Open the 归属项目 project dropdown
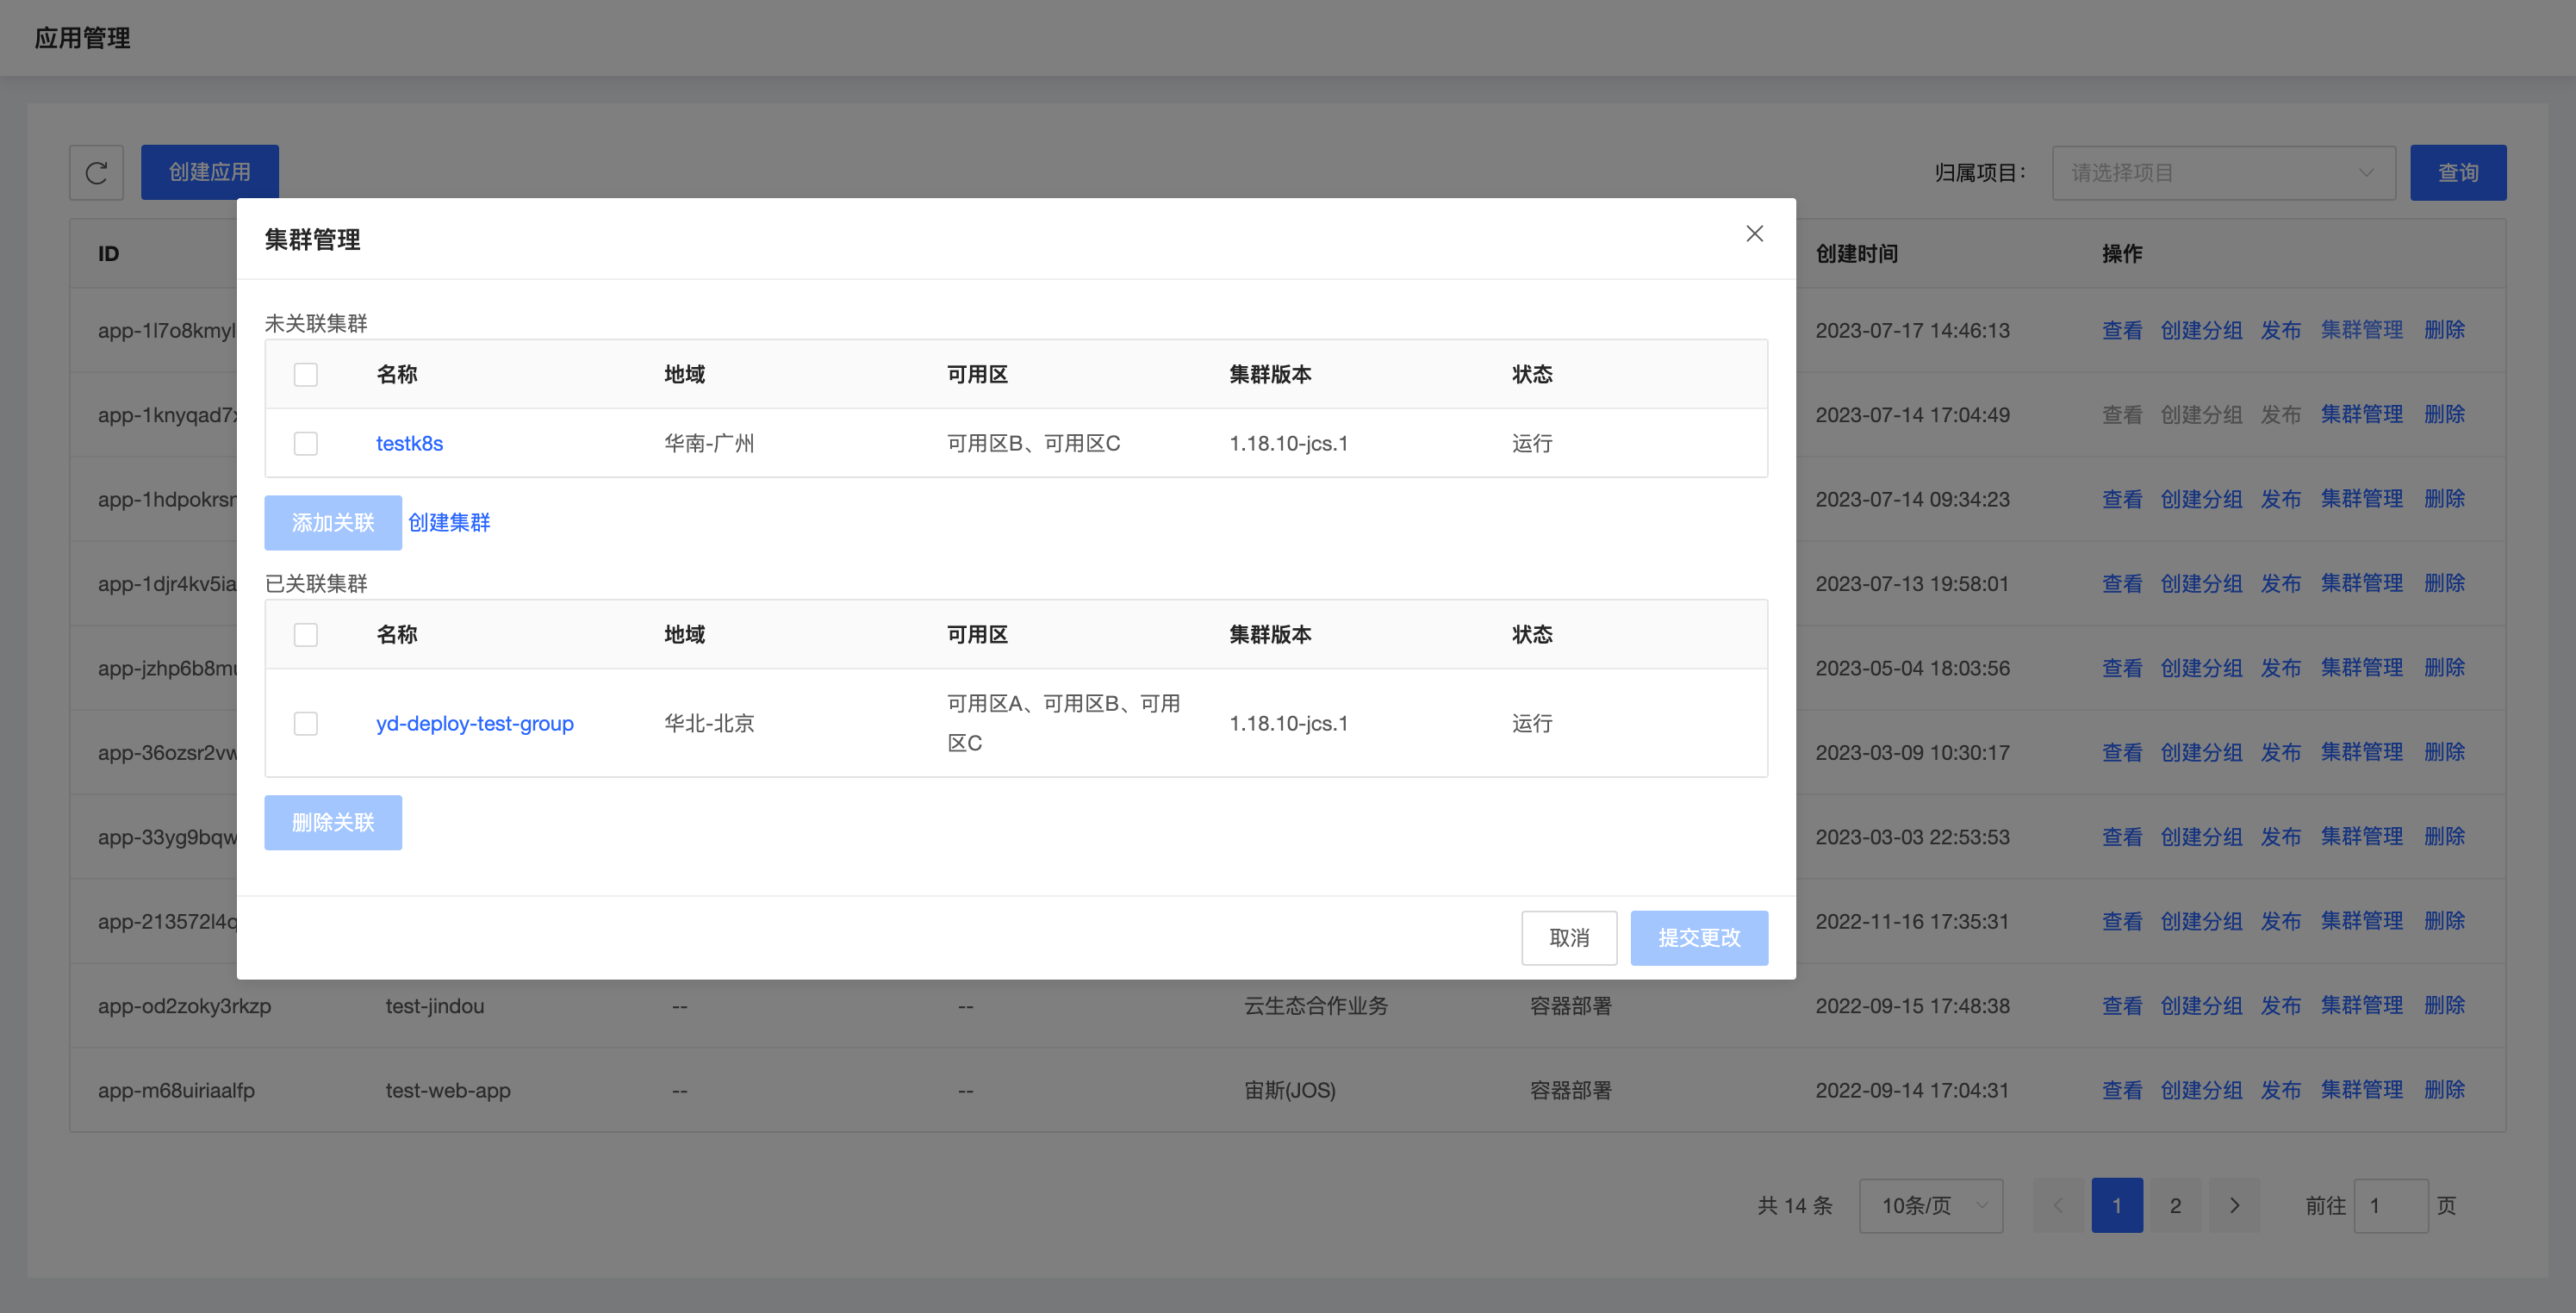Image resolution: width=2576 pixels, height=1313 pixels. [2222, 172]
